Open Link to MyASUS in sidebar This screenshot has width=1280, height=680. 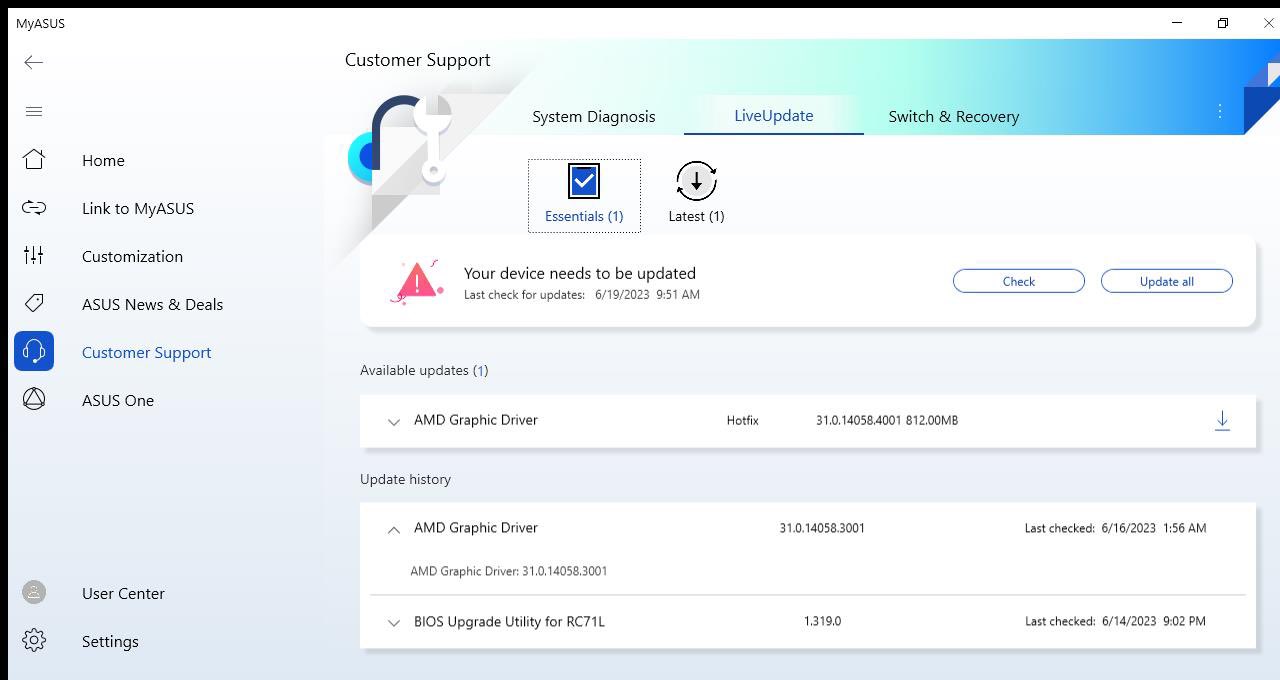click(138, 208)
